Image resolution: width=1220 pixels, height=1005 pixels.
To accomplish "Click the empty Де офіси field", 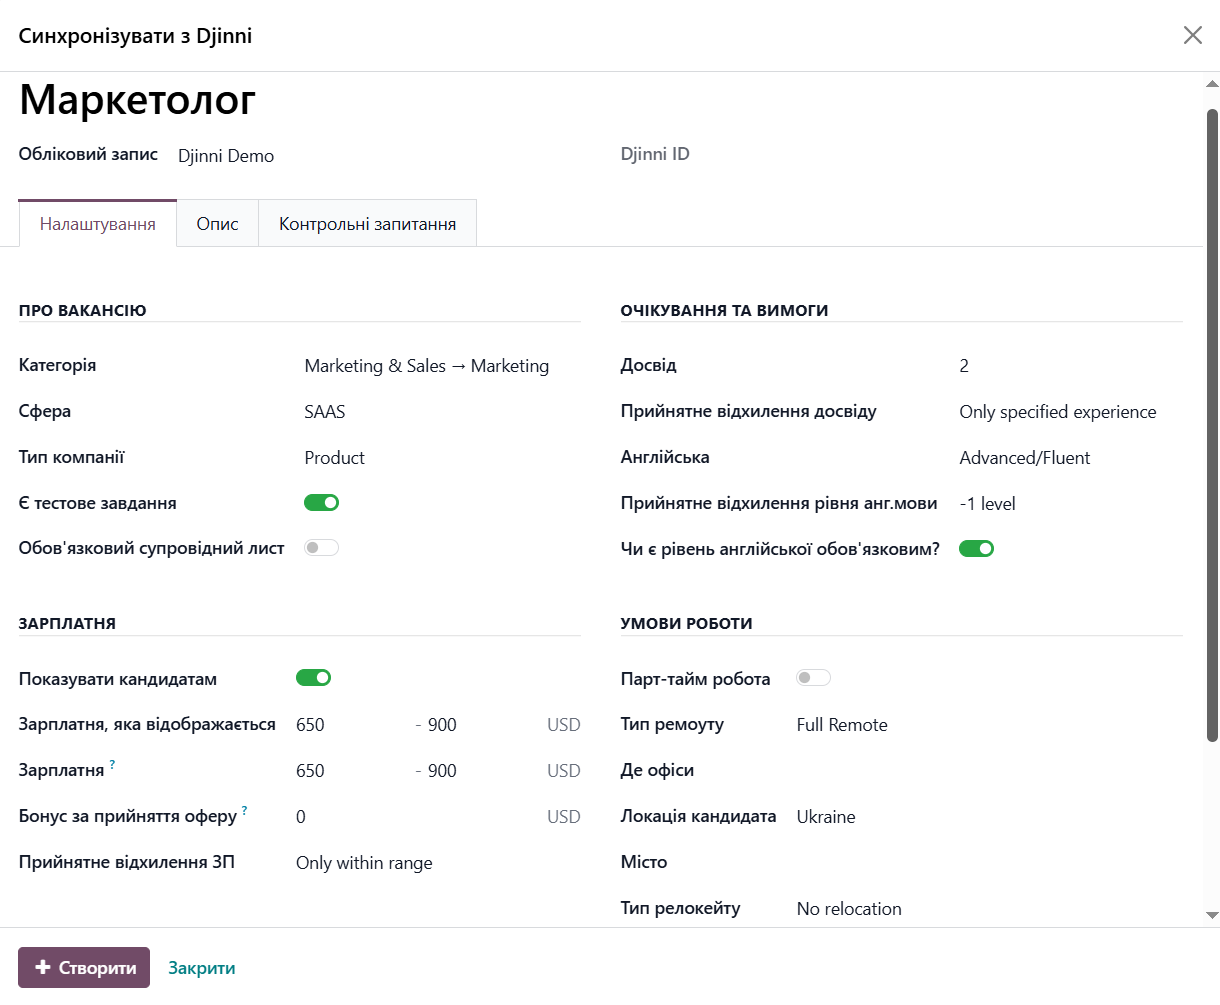I will [989, 771].
